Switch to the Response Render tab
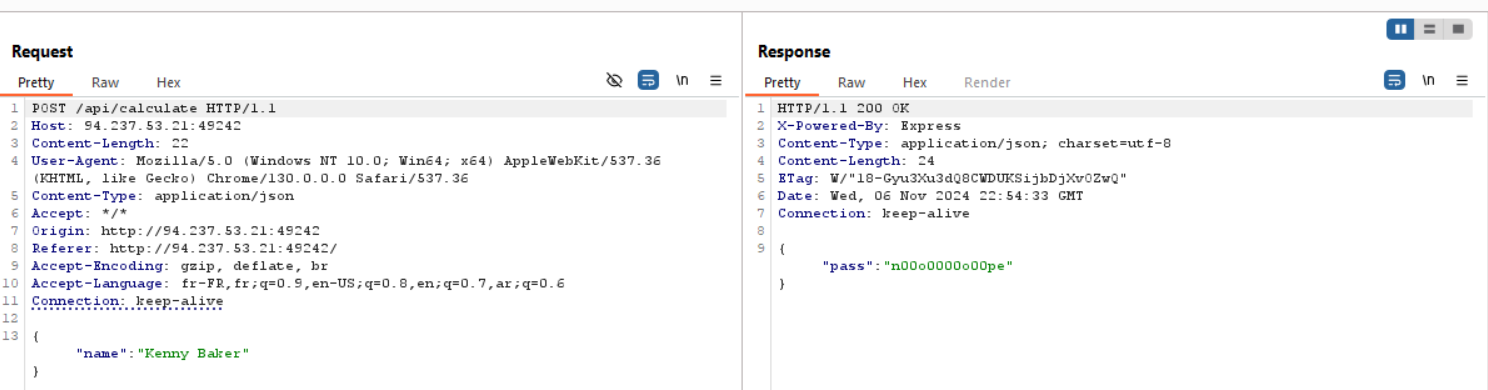Image resolution: width=1488 pixels, height=390 pixels. coord(987,83)
